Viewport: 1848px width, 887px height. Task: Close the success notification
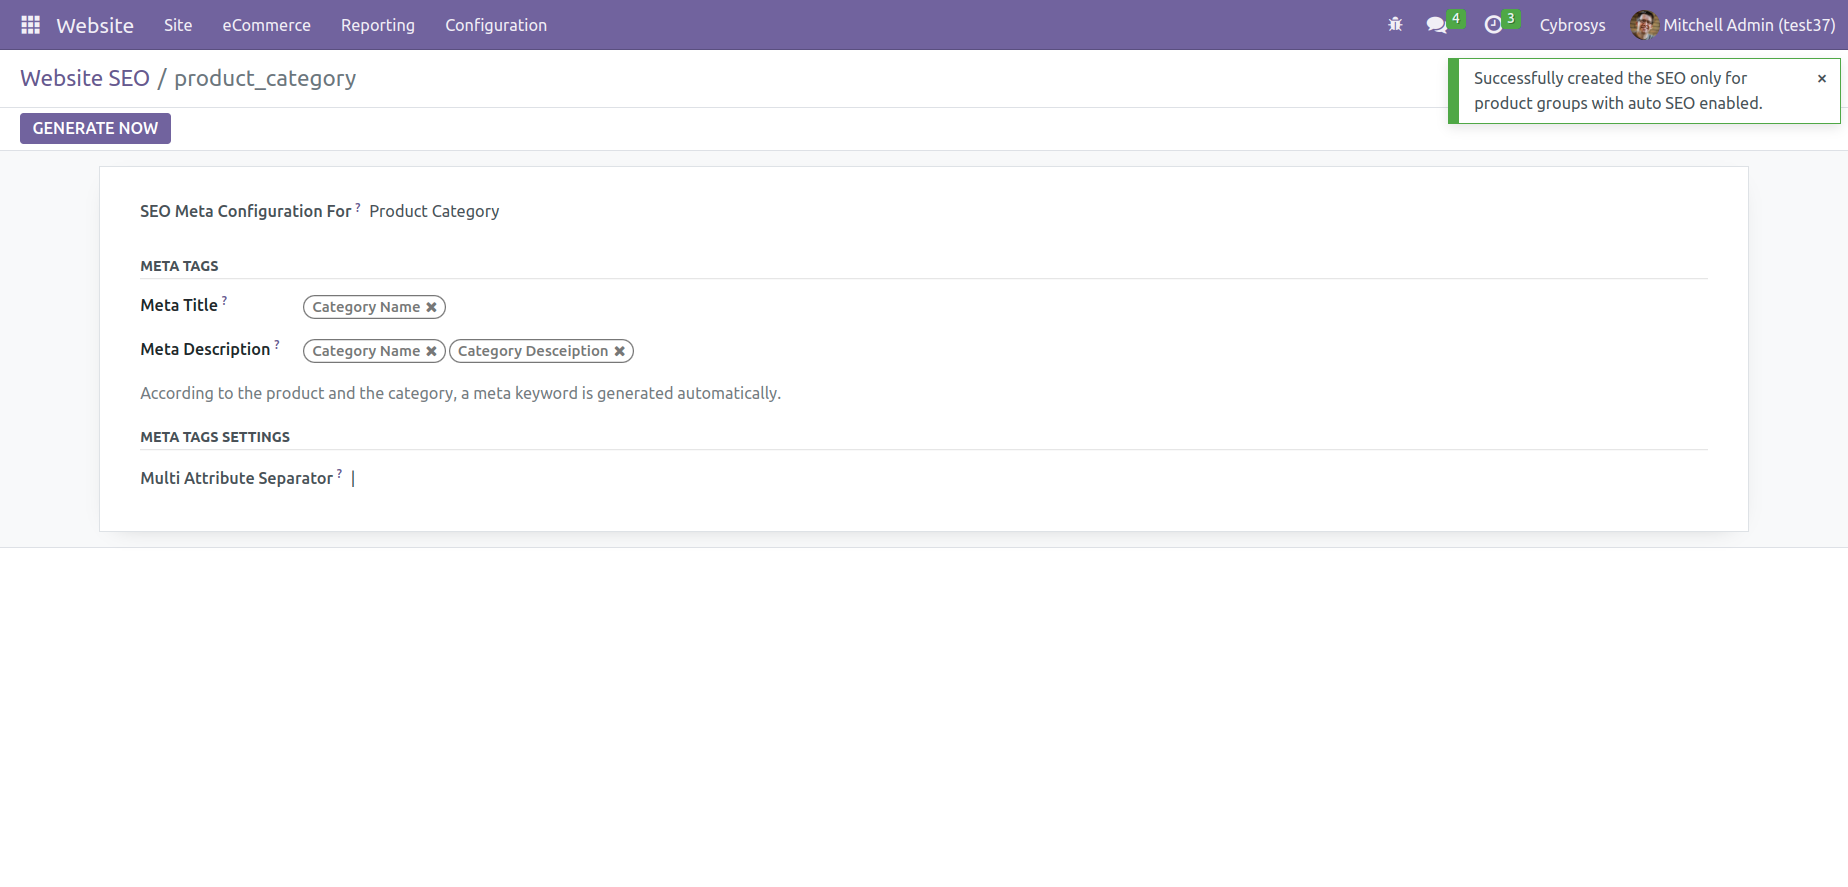point(1822,78)
